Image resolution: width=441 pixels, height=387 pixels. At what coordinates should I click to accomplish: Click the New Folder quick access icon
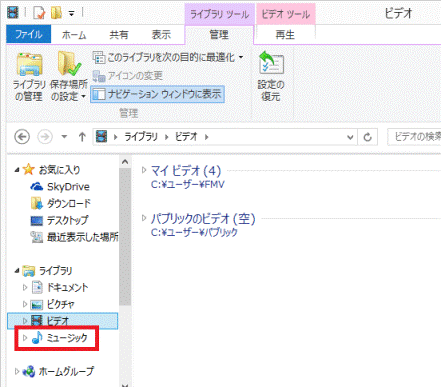tap(56, 13)
